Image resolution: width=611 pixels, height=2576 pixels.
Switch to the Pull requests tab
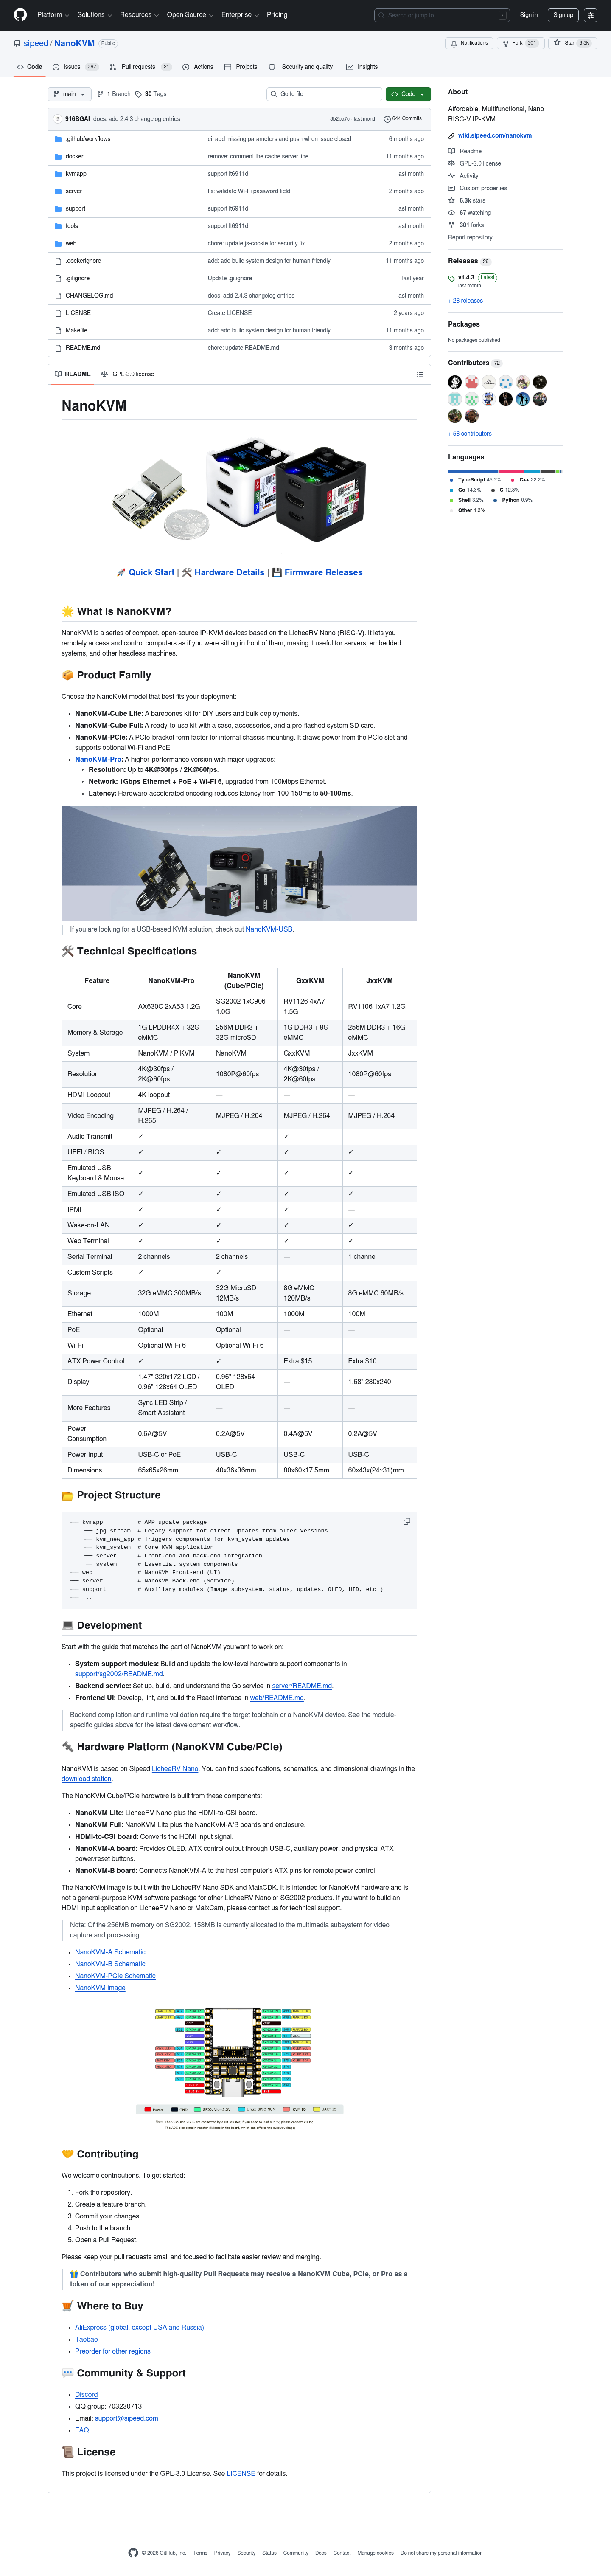140,67
